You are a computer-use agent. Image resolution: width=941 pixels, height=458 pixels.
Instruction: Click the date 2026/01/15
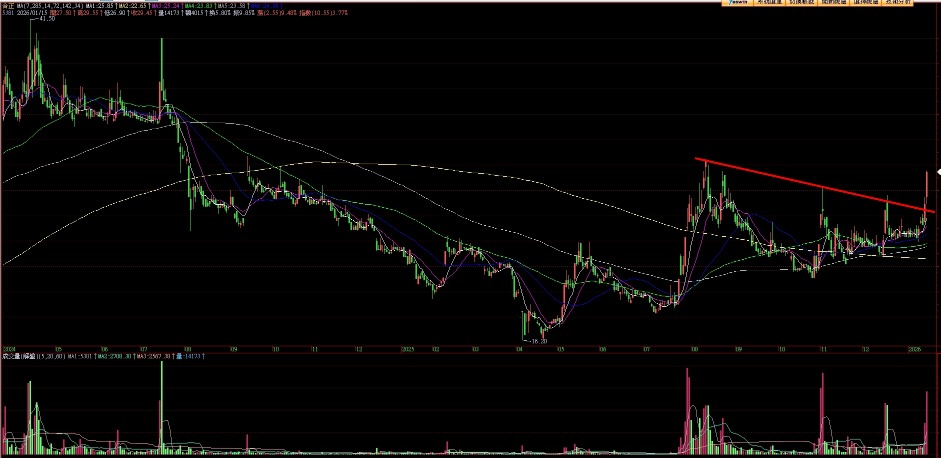(32, 13)
